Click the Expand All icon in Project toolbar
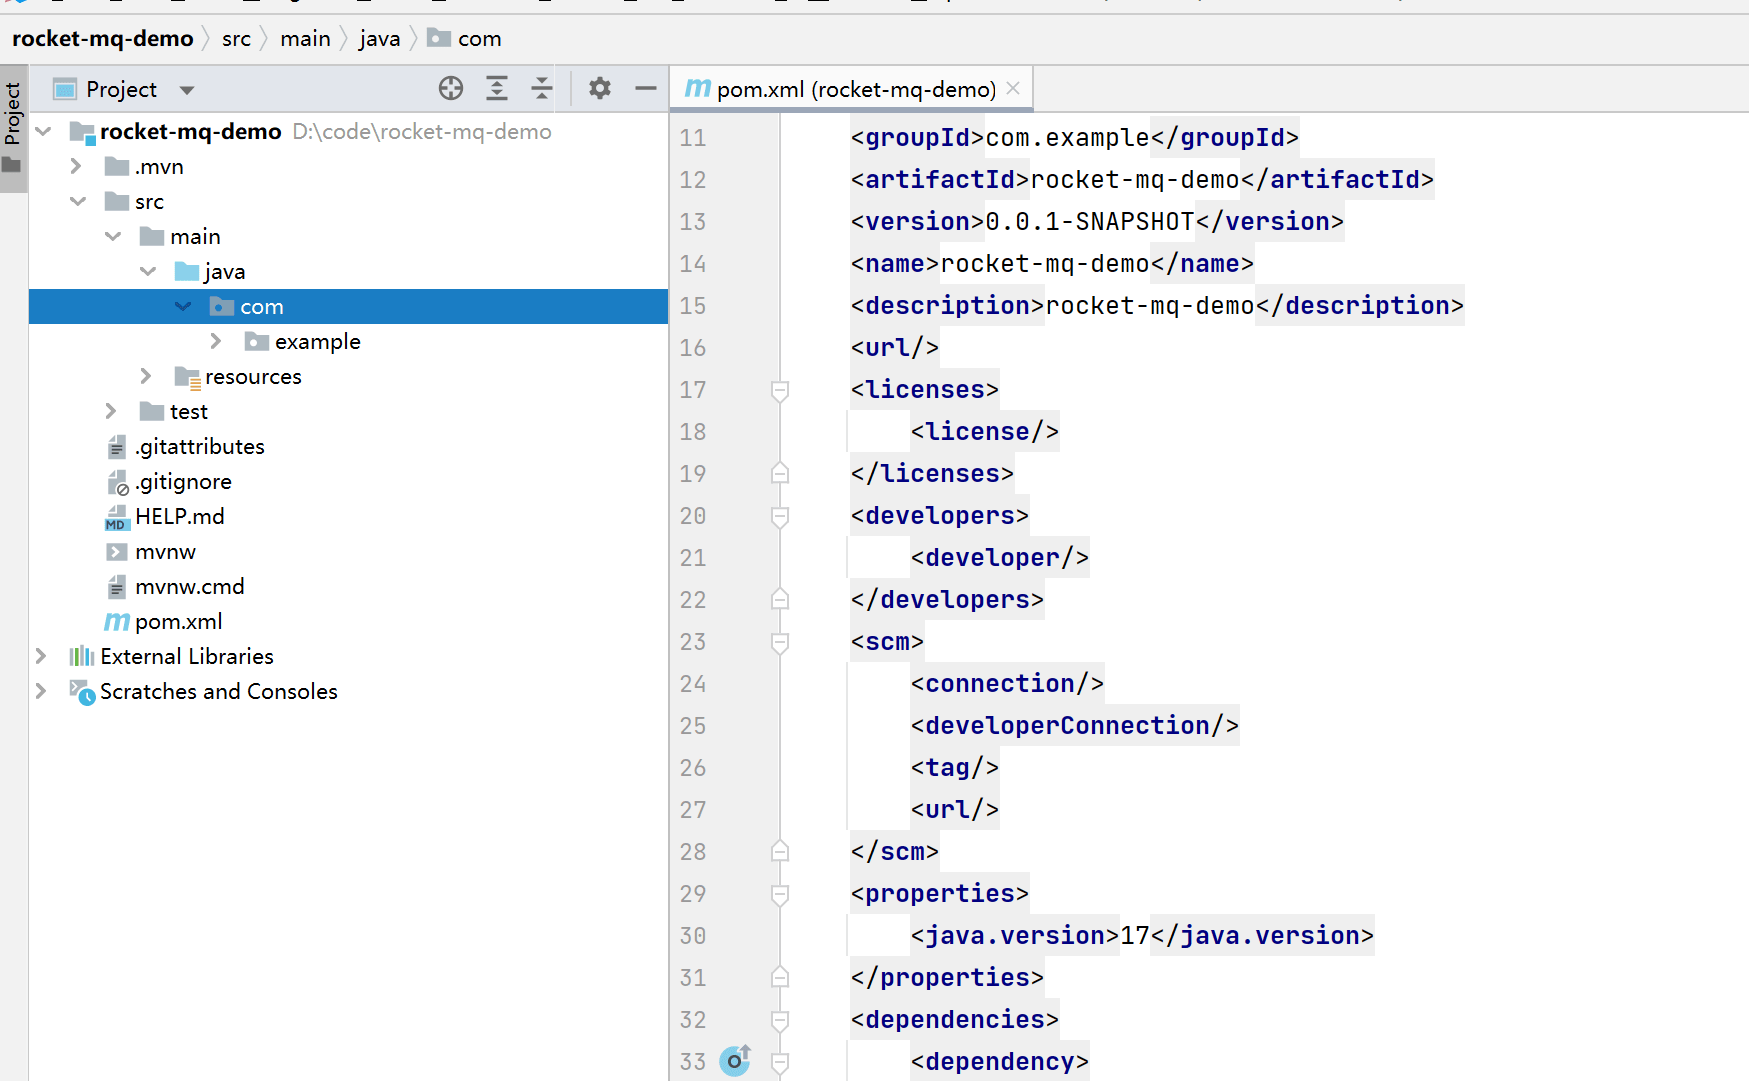This screenshot has width=1749, height=1081. [497, 88]
